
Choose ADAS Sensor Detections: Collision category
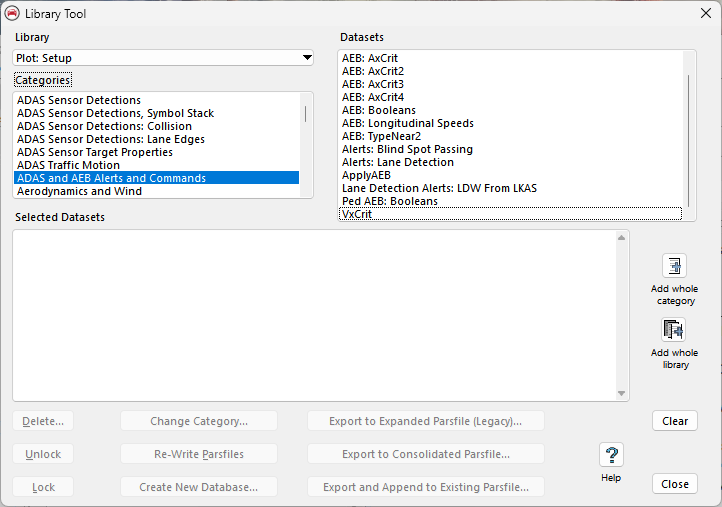104,126
